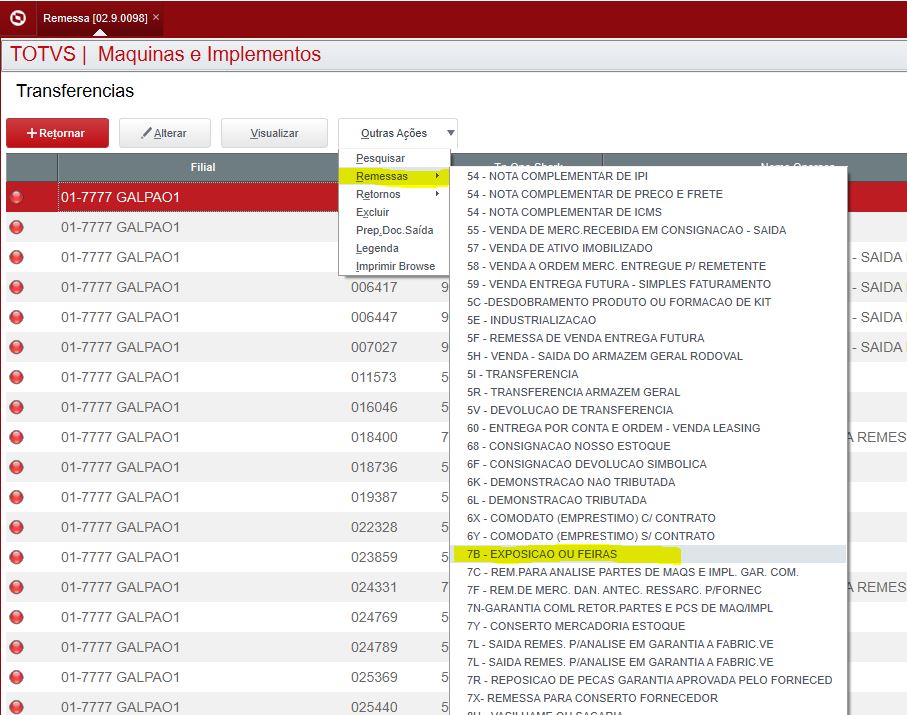This screenshot has height=715, width=907.
Task: Close the Remessa [02.9.0098] tab
Action: pos(156,17)
